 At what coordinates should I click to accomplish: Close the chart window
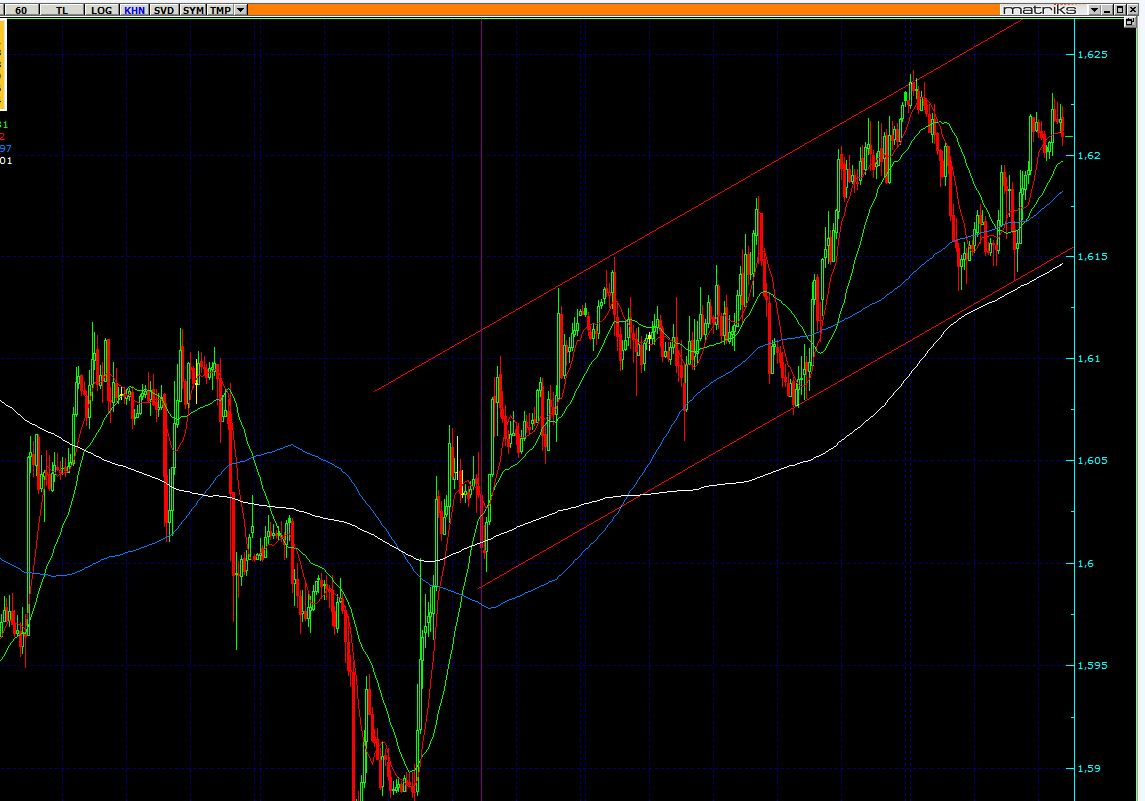pos(1133,9)
